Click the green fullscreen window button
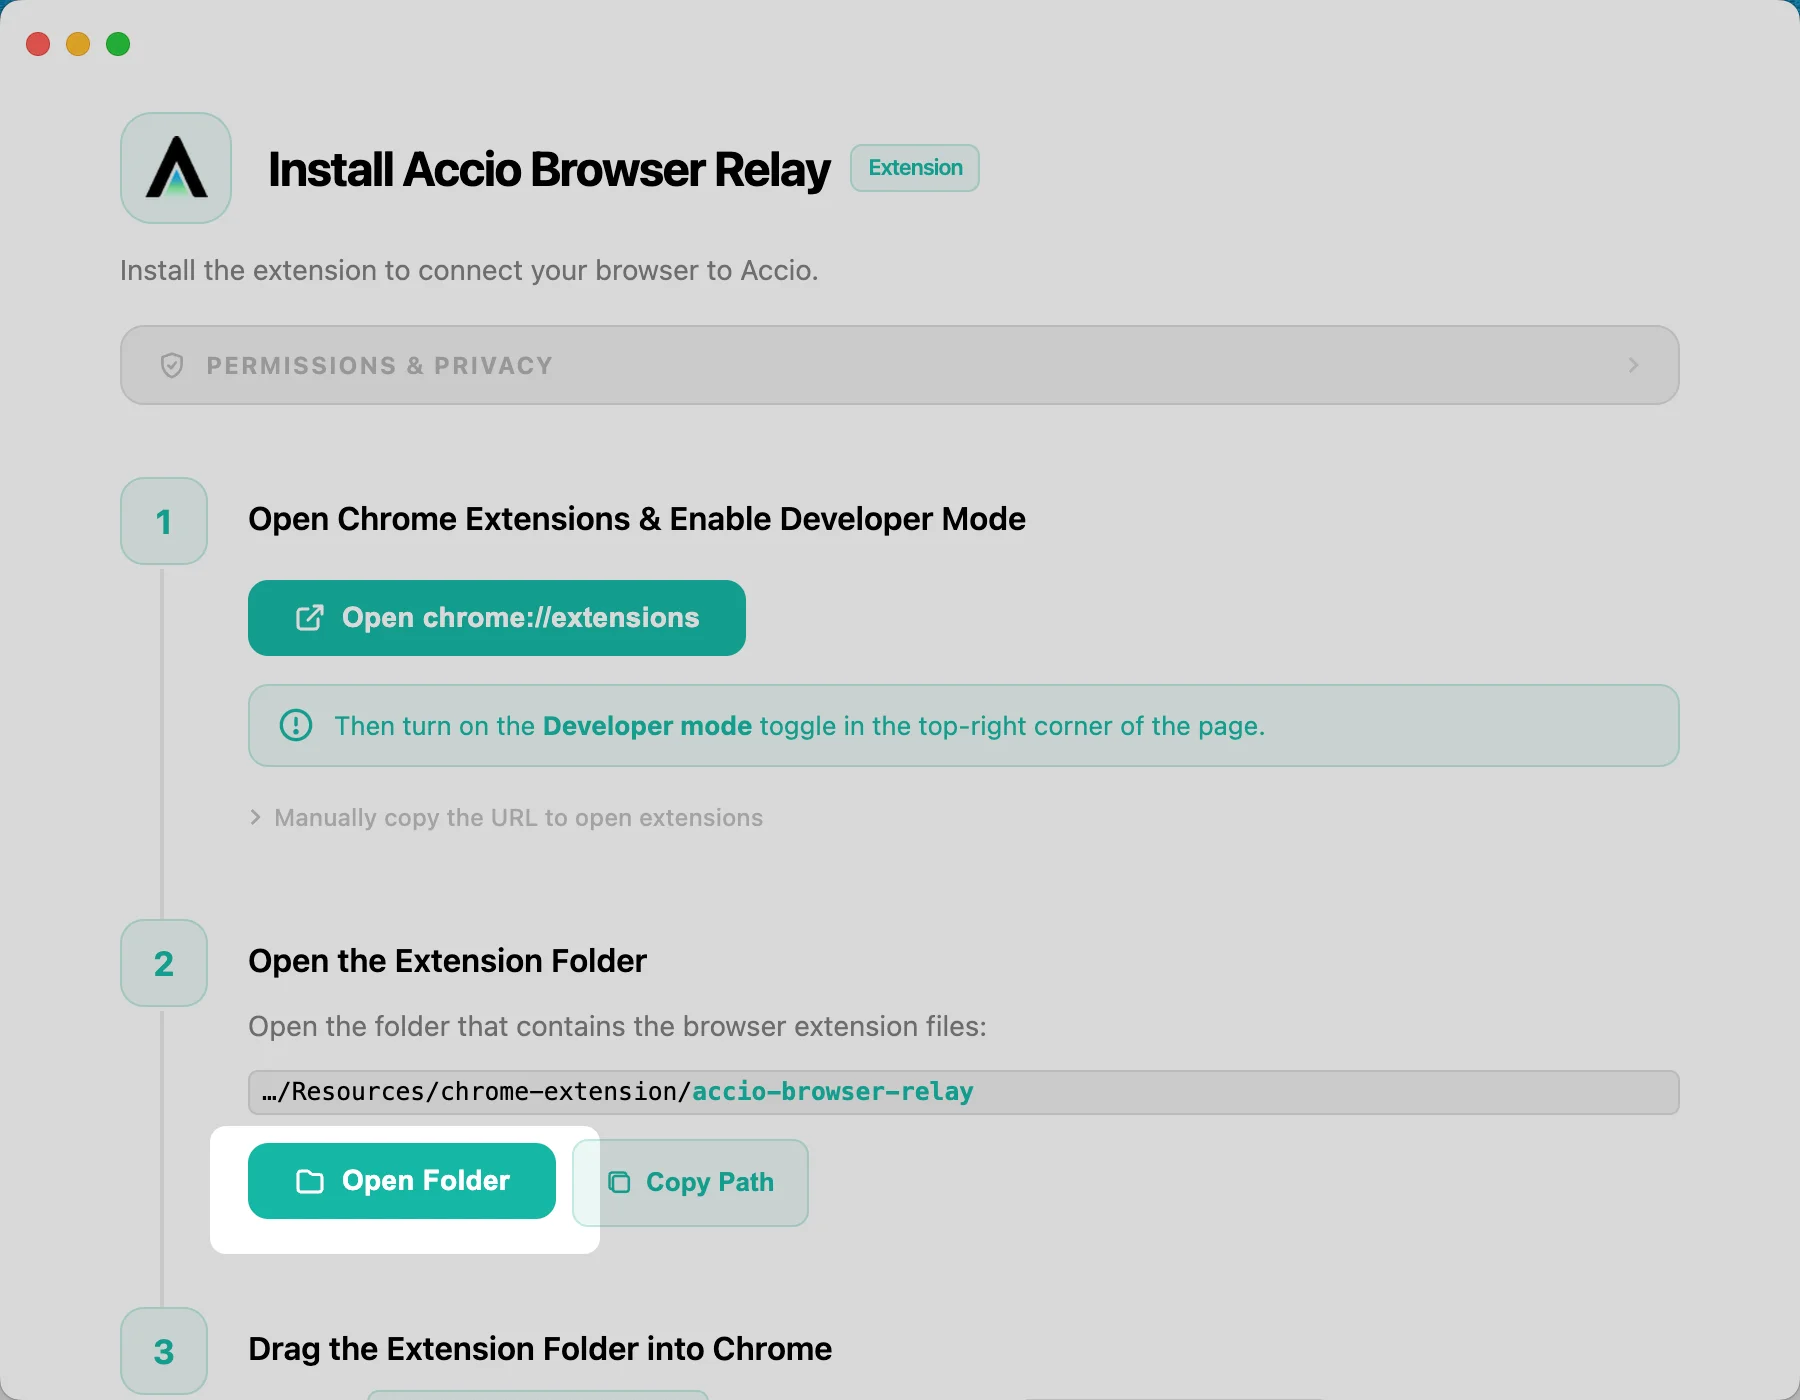1800x1400 pixels. click(x=118, y=44)
